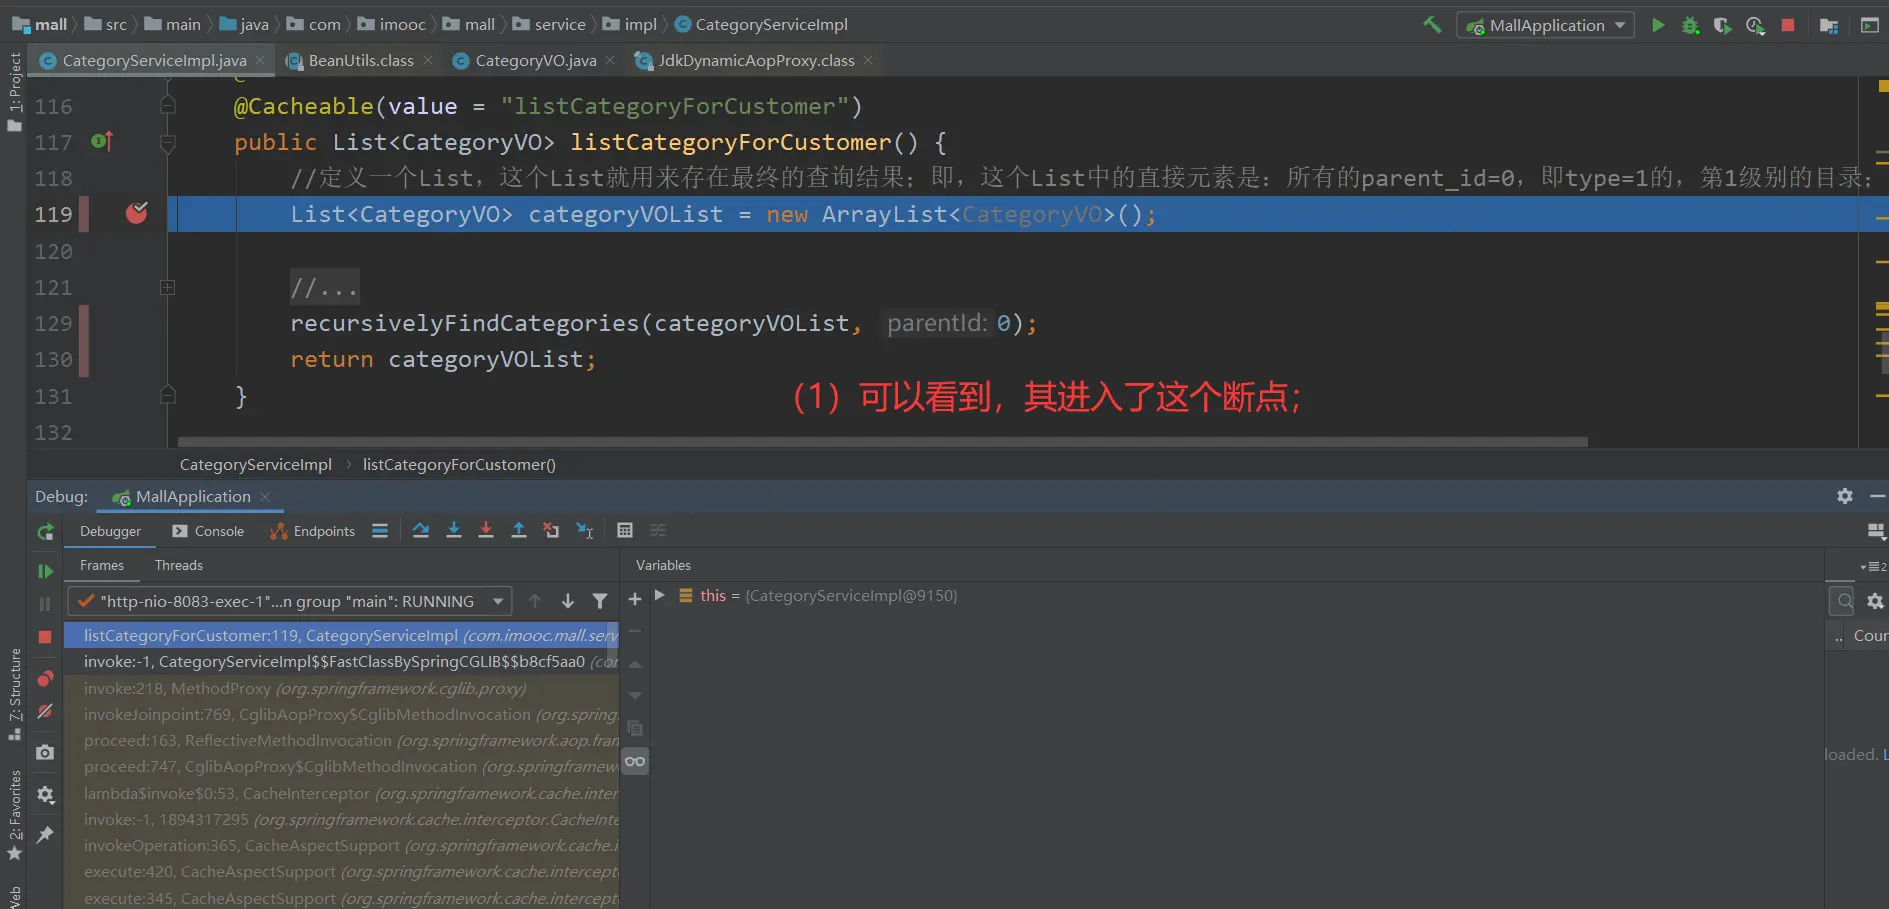
Task: Click the green Debug bug icon
Action: pos(1690,25)
